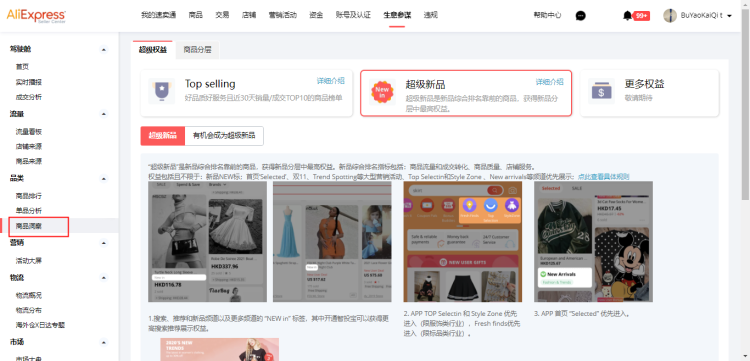The height and width of the screenshot is (361, 750).
Task: Open notifications bell icon
Action: [627, 16]
